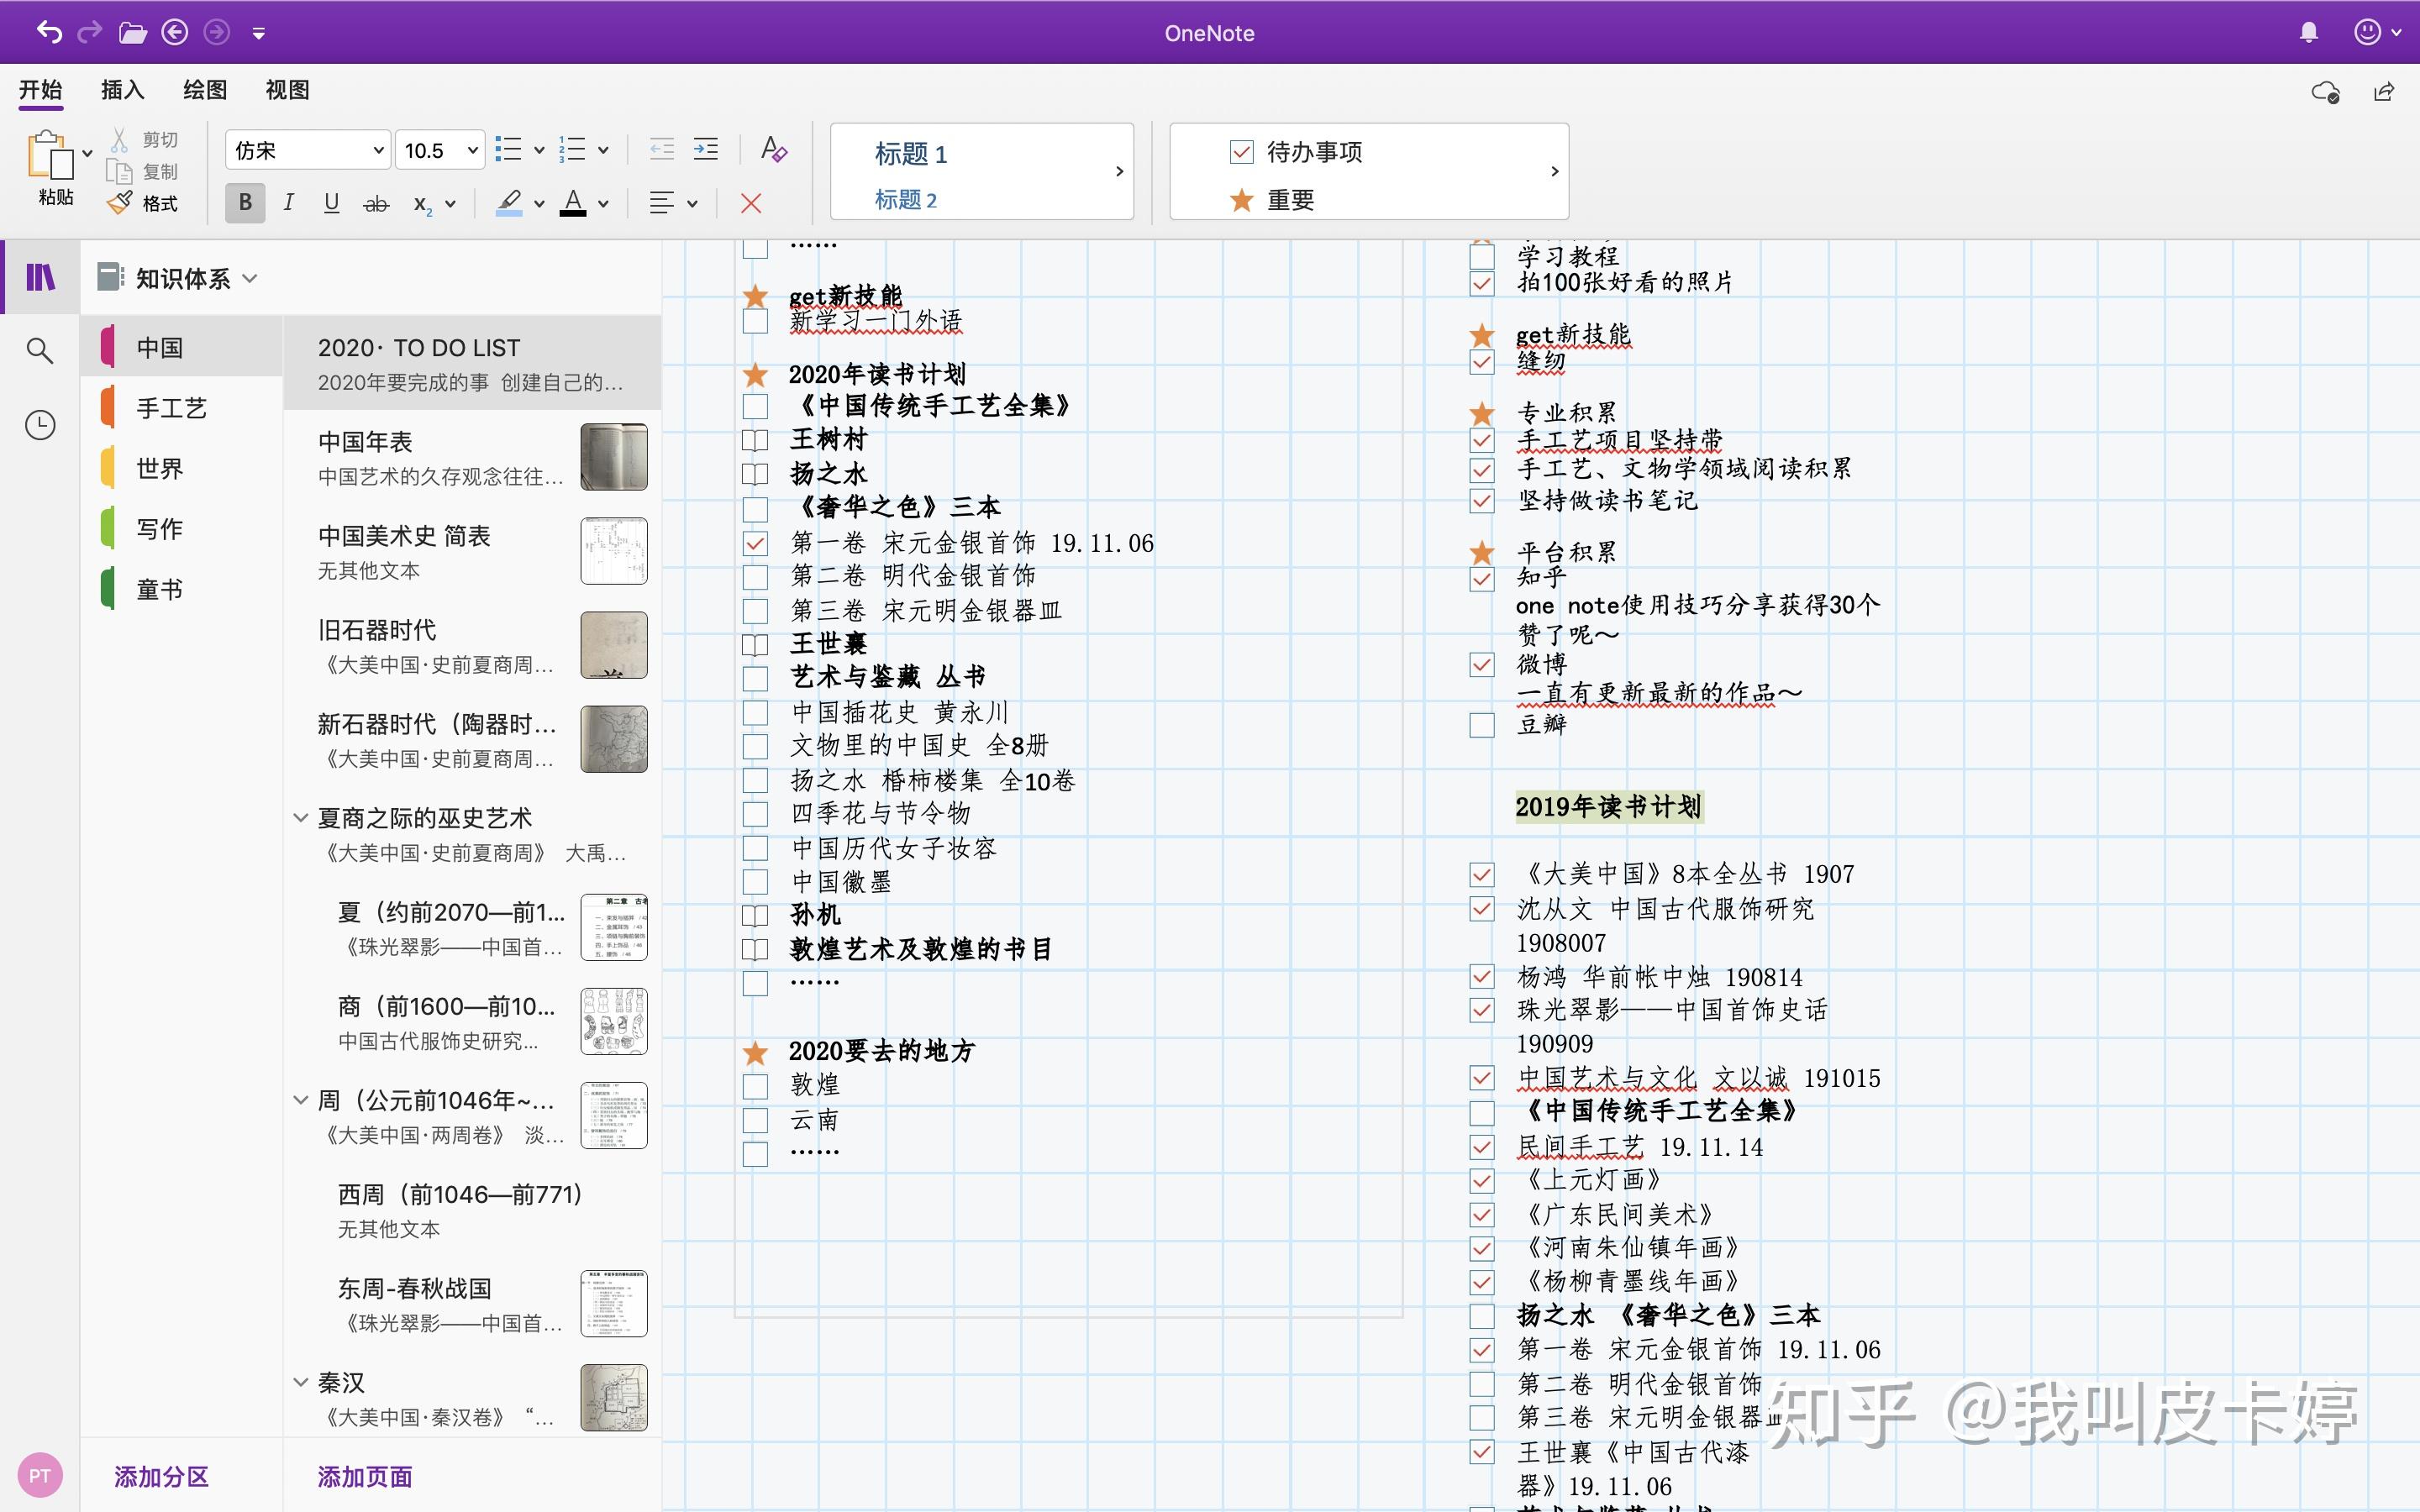Uncheck 第一卷 宋元金银首饰 in 2020 reading plan
The image size is (2420, 1512).
click(755, 544)
